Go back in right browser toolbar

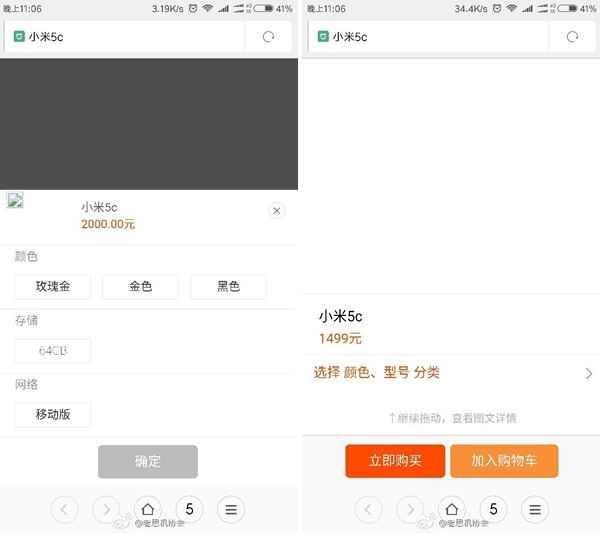point(368,509)
